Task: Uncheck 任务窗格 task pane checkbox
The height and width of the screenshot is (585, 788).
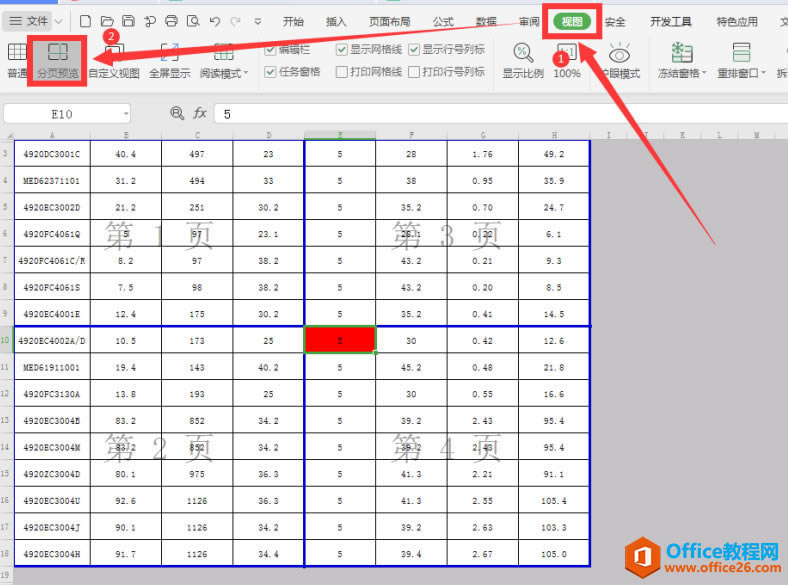Action: 270,72
